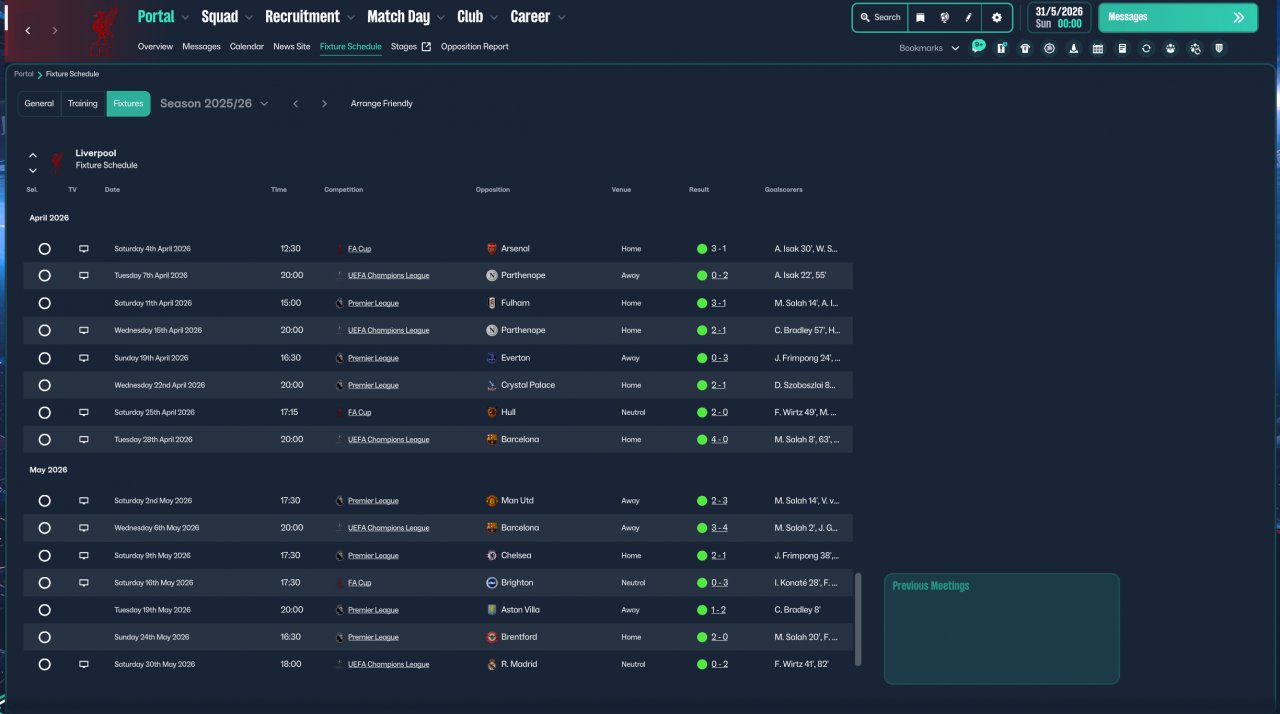Select the R. Madrid fixture radio button
Screen dimensions: 1280x714
(x=44, y=664)
